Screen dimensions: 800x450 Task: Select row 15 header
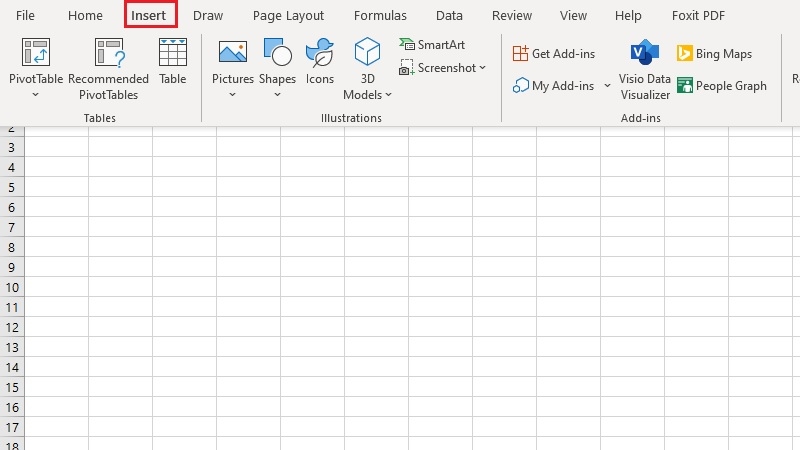12,387
